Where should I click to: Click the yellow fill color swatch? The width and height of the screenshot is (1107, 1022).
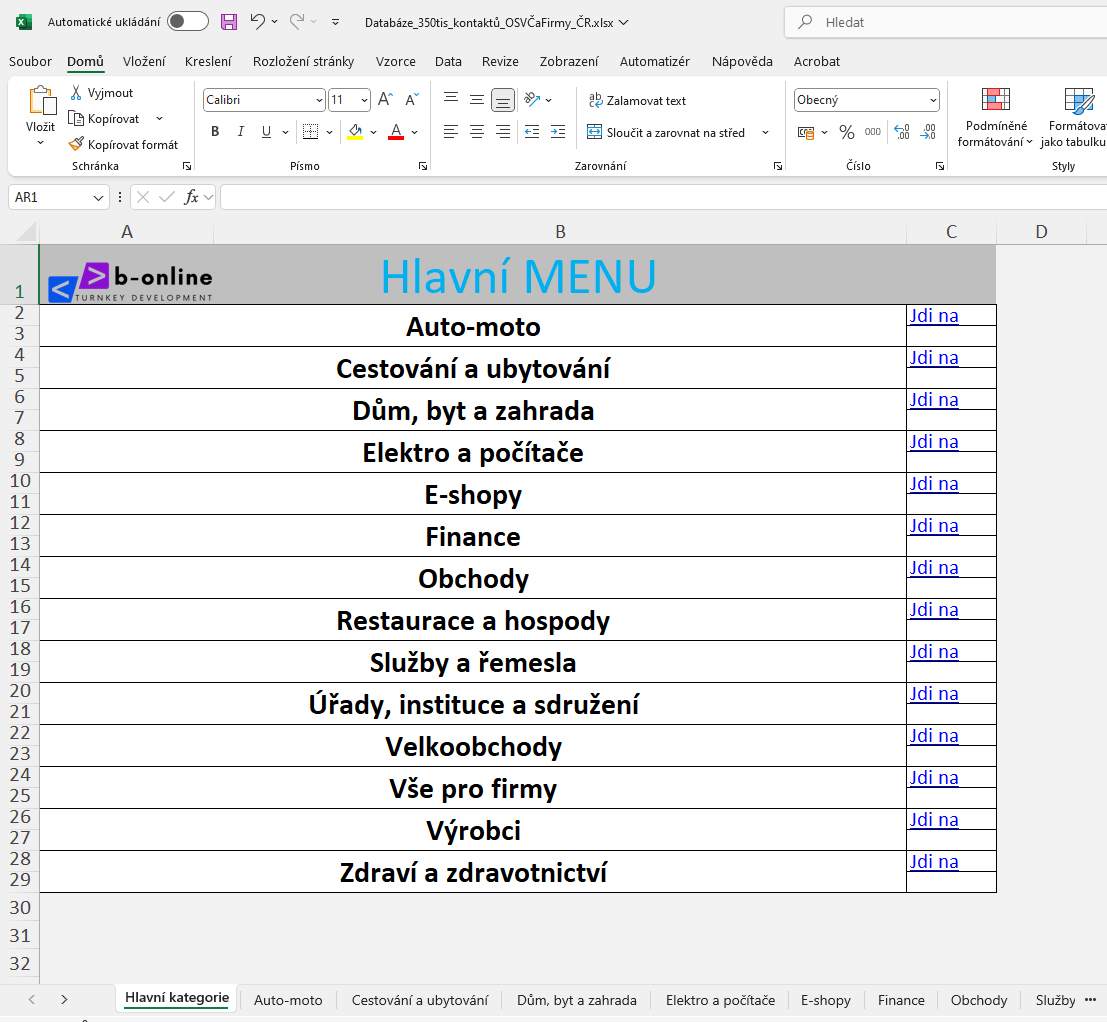click(x=355, y=132)
